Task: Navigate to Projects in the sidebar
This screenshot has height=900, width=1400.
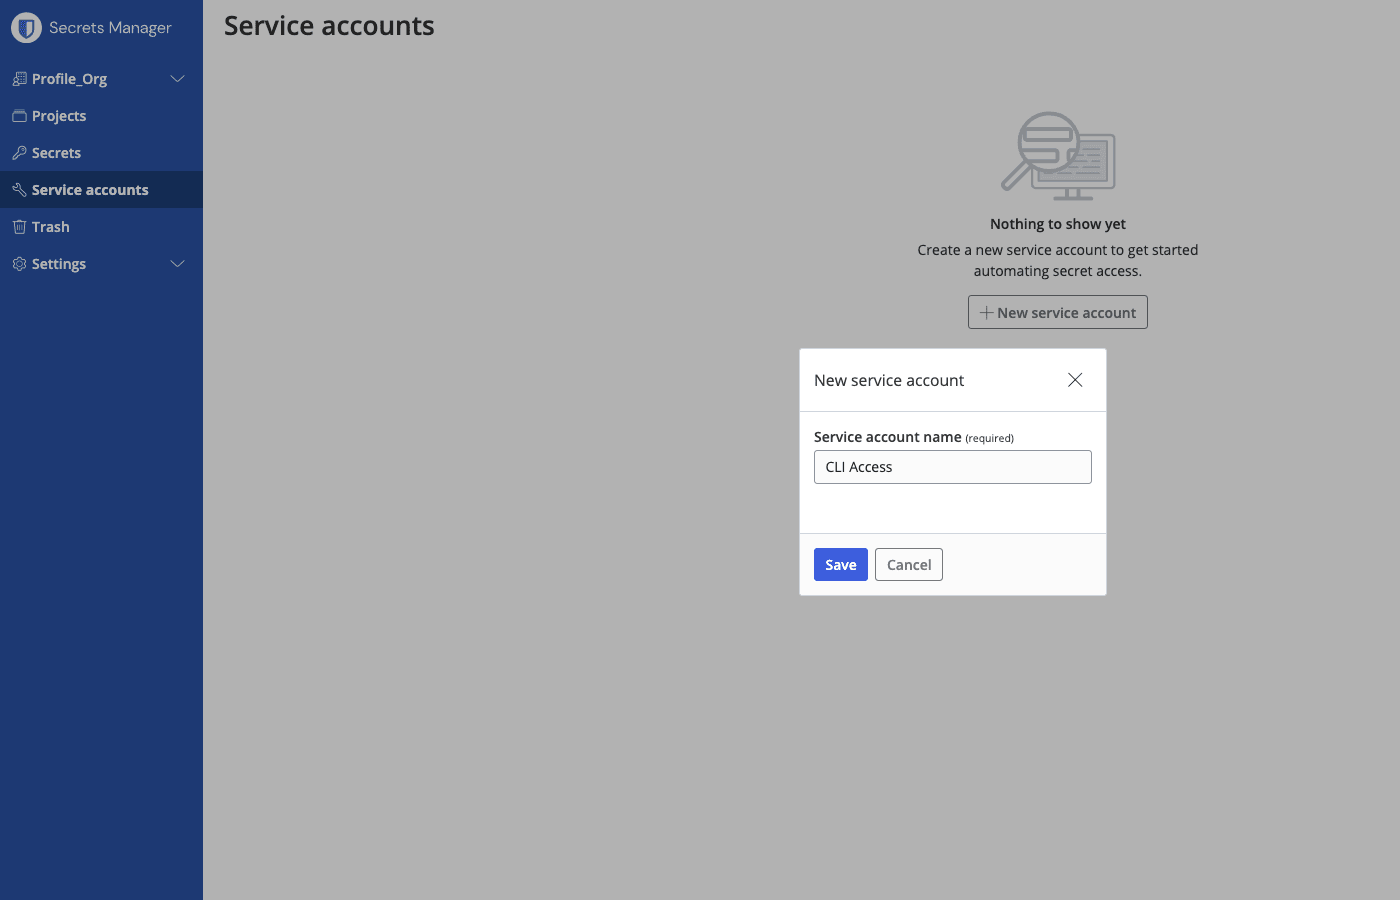Action: click(x=58, y=115)
